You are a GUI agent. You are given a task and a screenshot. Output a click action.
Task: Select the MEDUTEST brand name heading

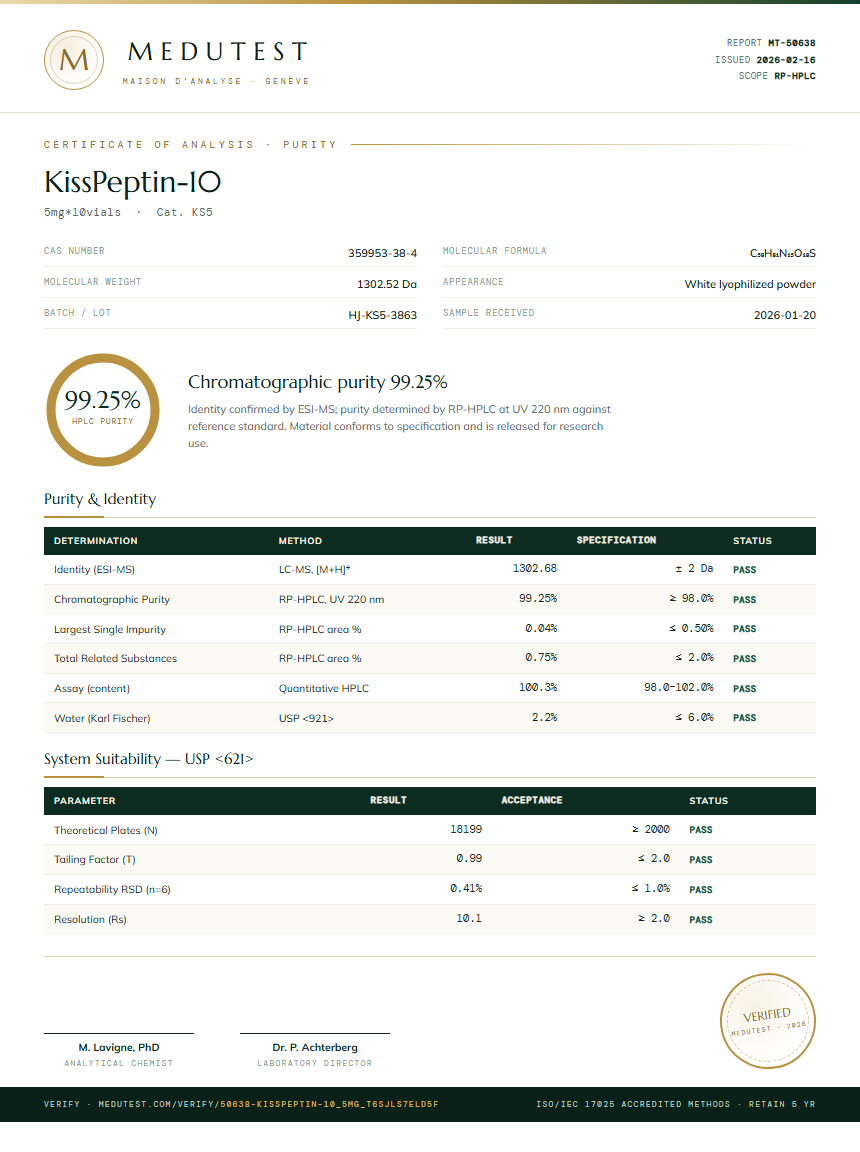pyautogui.click(x=217, y=51)
